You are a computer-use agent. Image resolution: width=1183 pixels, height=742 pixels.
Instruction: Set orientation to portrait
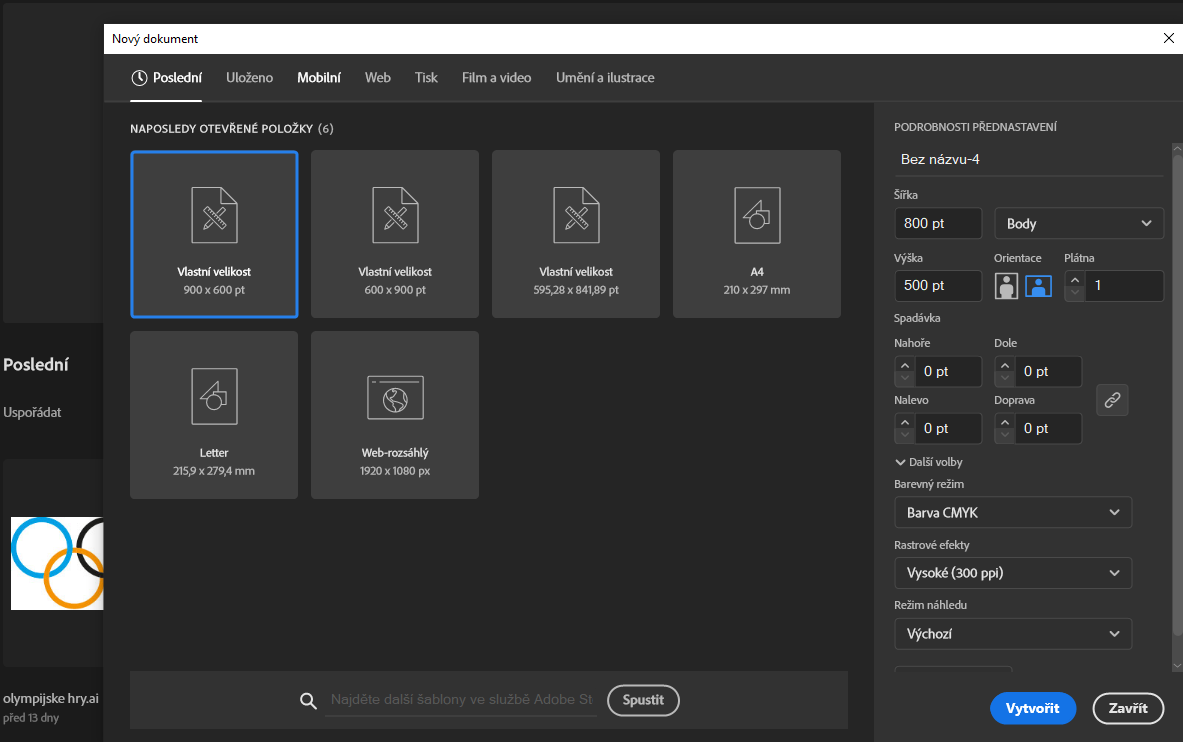pyautogui.click(x=1008, y=286)
